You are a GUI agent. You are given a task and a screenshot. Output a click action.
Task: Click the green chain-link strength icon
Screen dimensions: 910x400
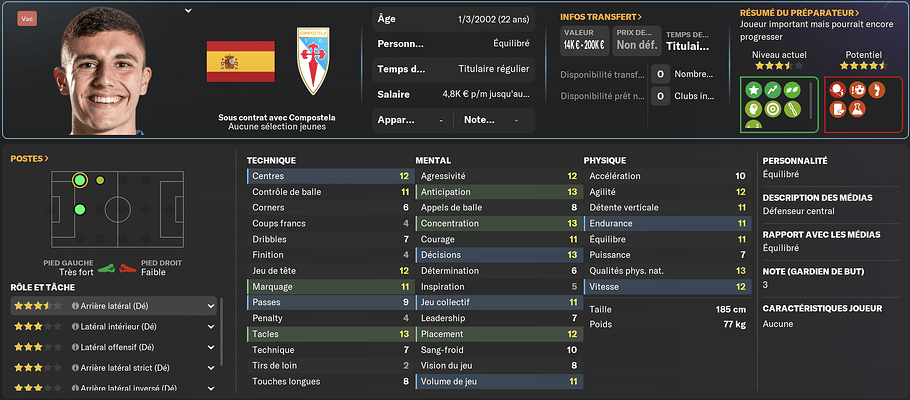point(792,109)
